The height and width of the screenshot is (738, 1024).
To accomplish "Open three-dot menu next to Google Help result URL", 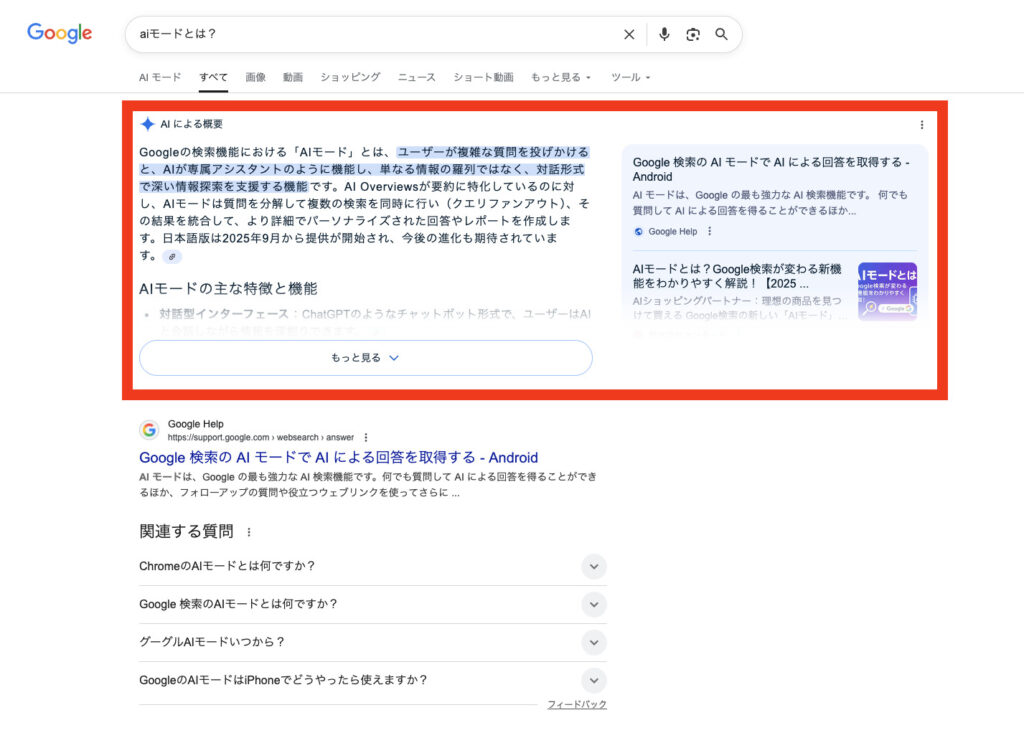I will click(x=366, y=437).
